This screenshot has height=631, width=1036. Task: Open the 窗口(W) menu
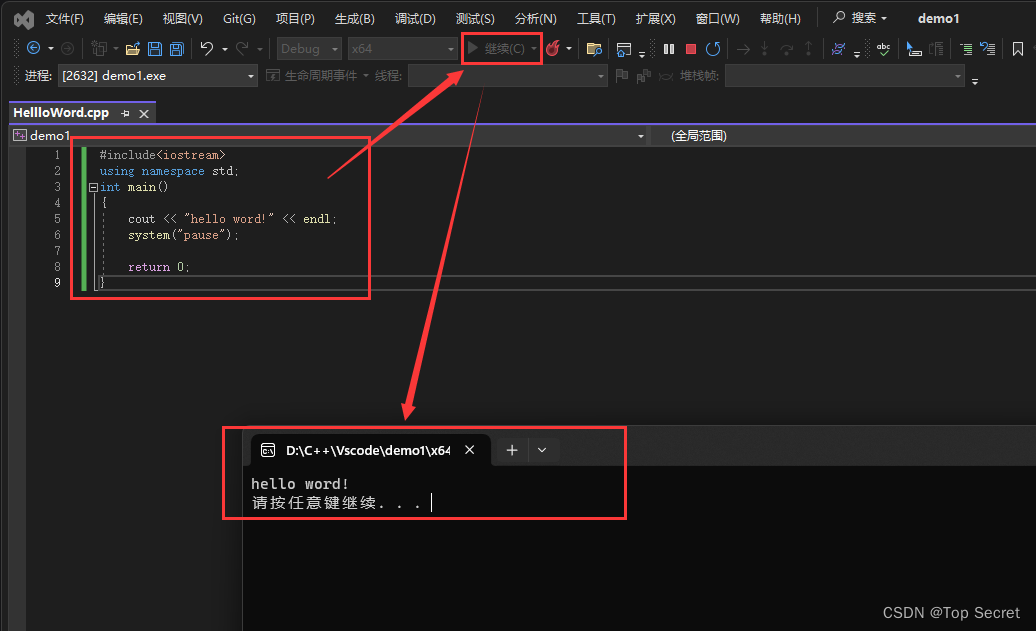[x=718, y=19]
